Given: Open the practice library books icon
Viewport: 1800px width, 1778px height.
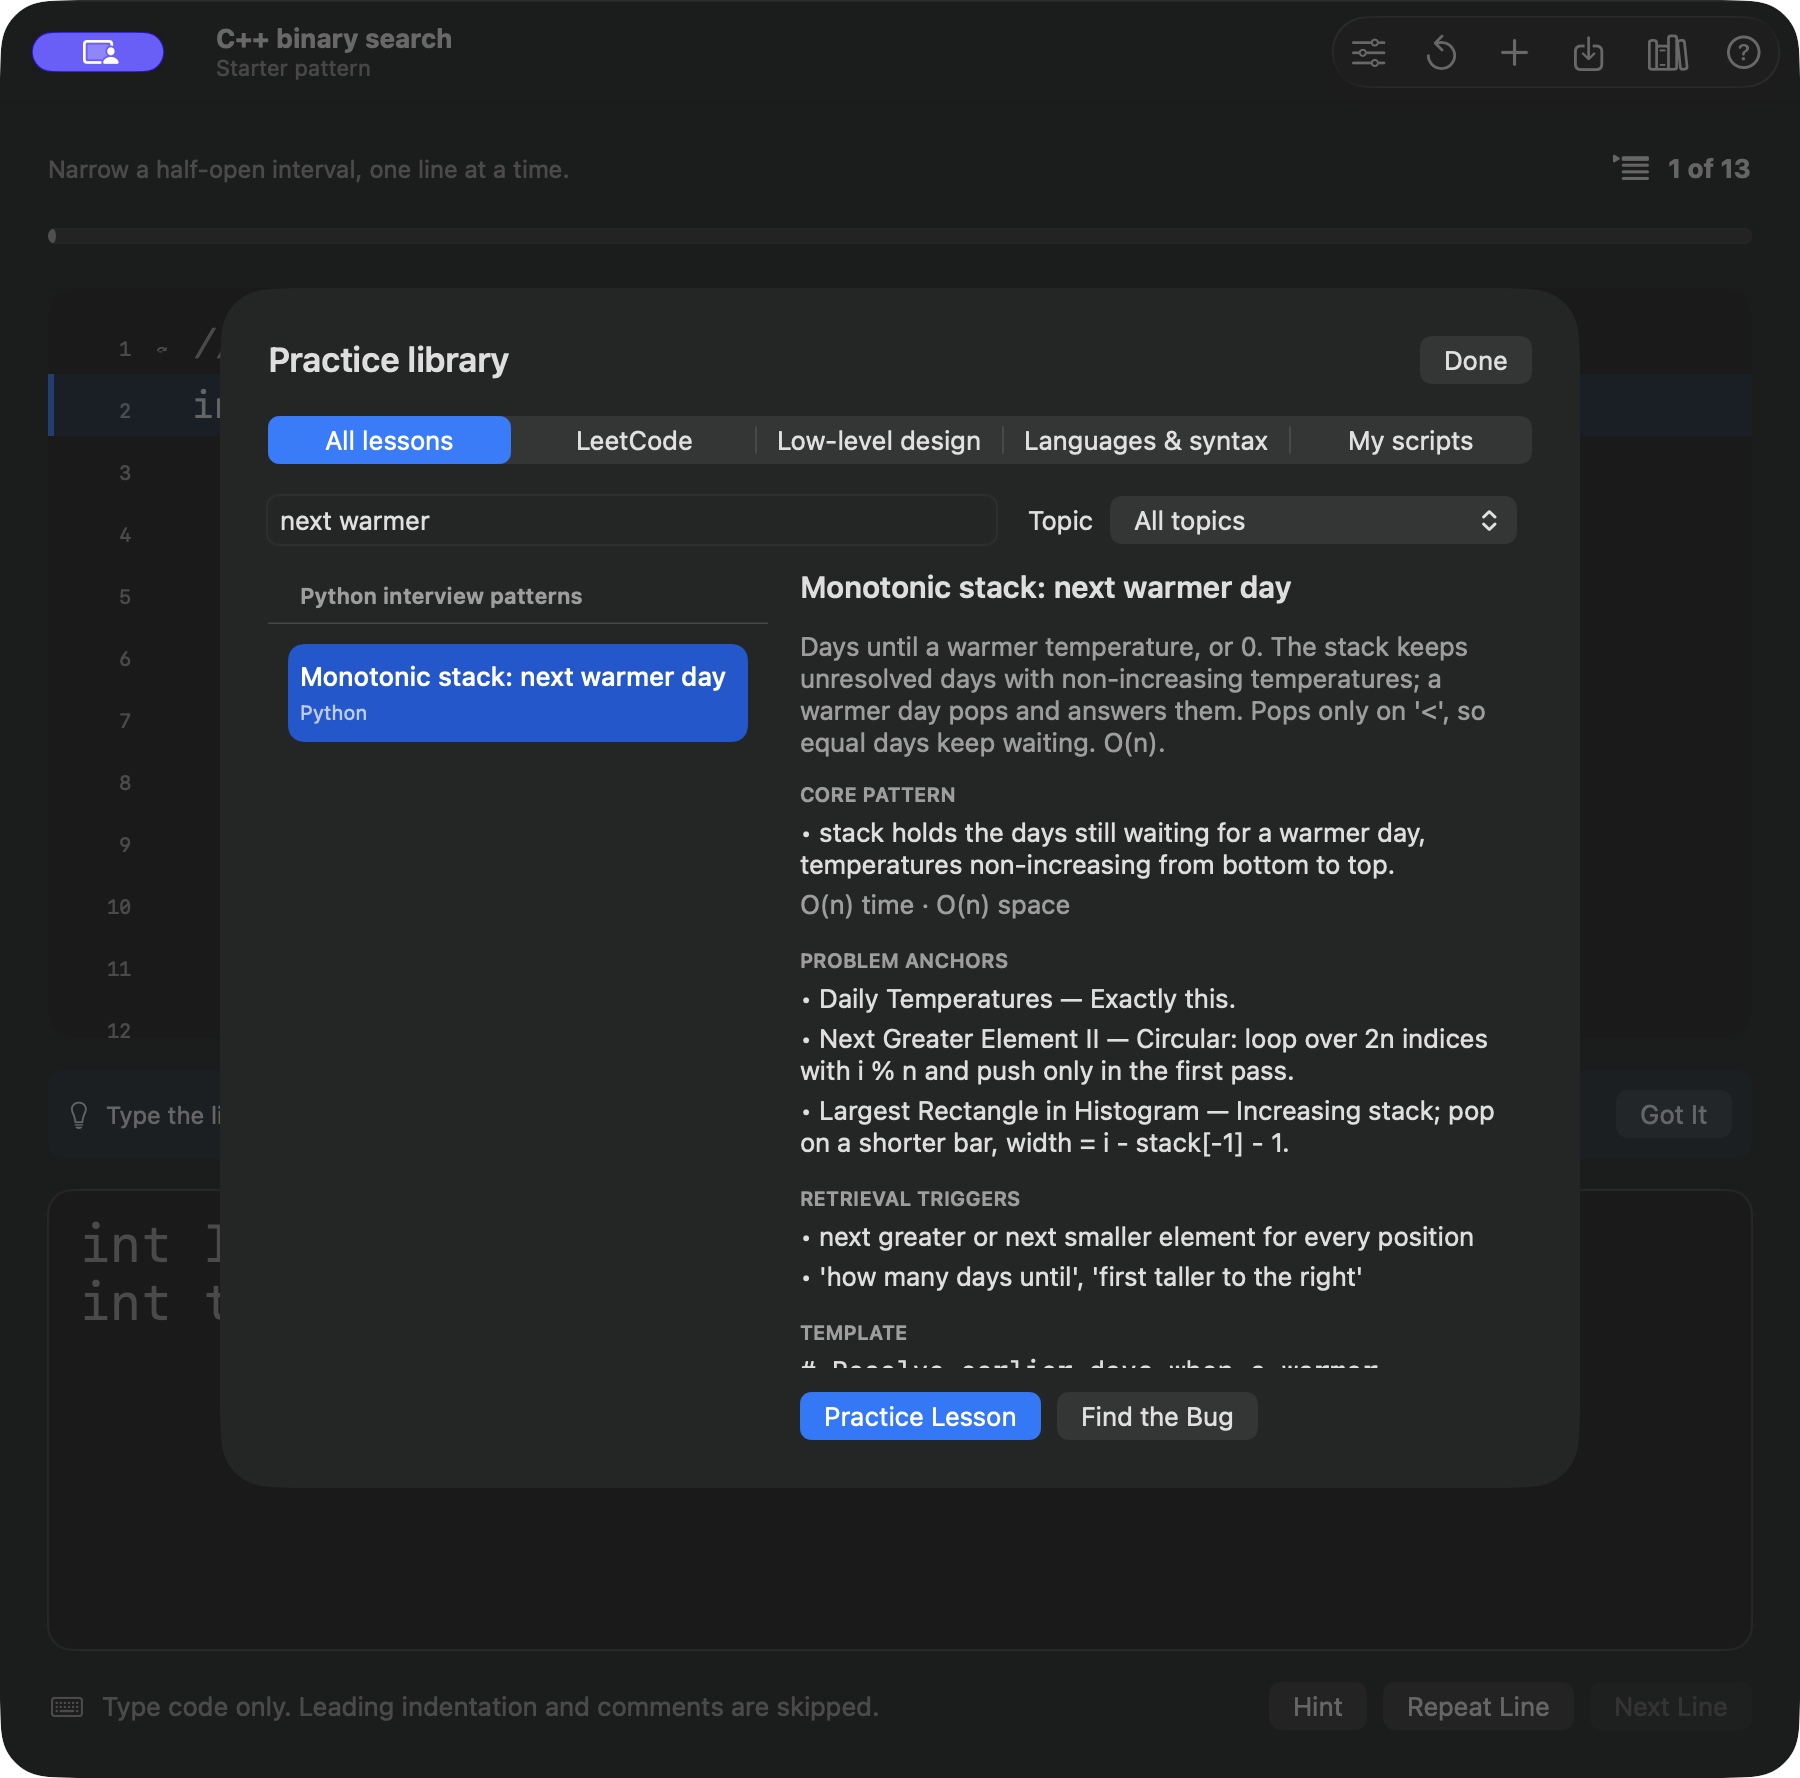Looking at the screenshot, I should (x=1667, y=53).
